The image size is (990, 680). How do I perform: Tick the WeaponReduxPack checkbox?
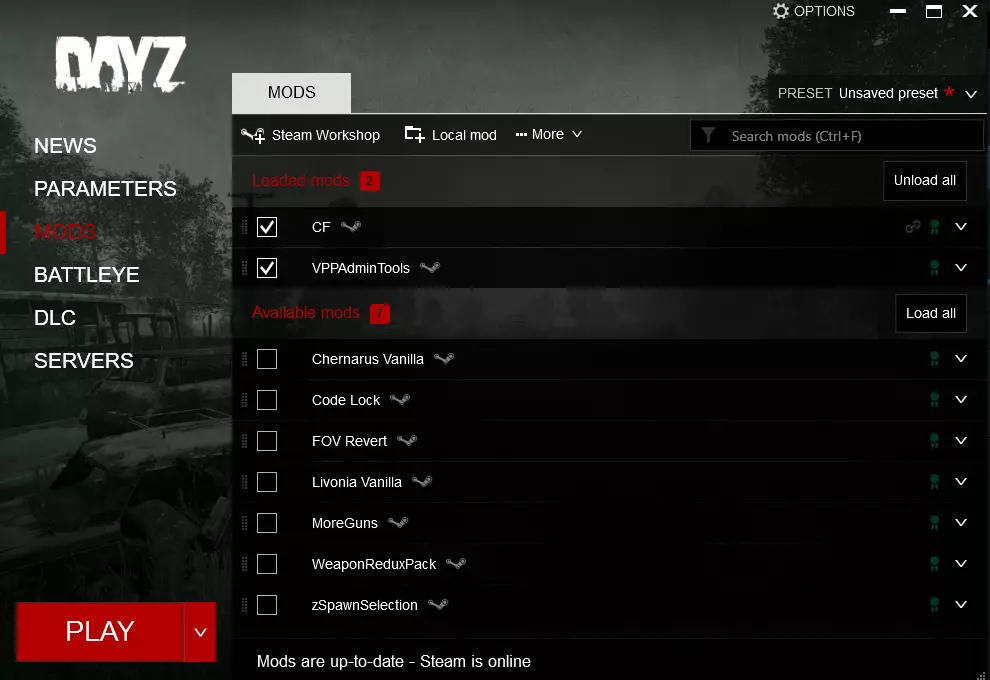(267, 564)
